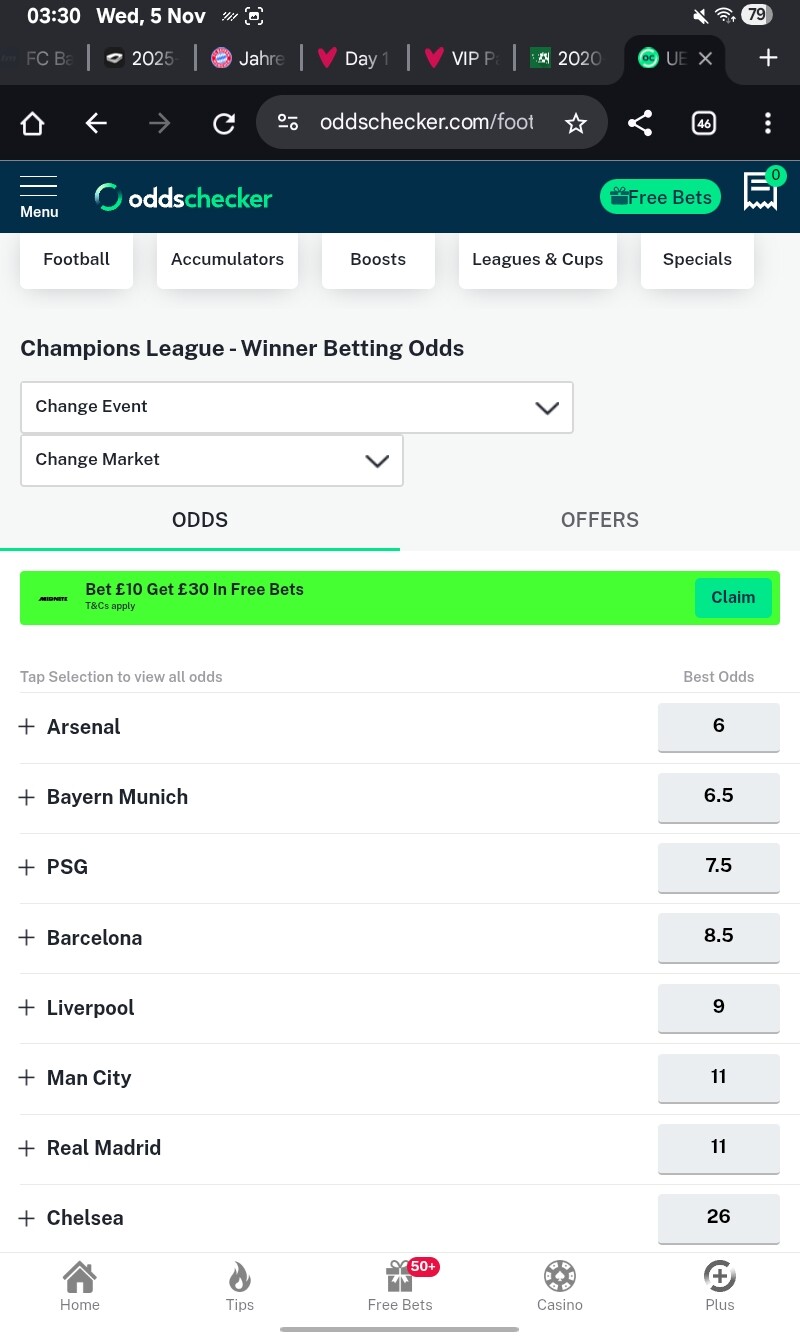The height and width of the screenshot is (1340, 800).
Task: Tap the oddschecker.com address bar
Action: coord(426,123)
